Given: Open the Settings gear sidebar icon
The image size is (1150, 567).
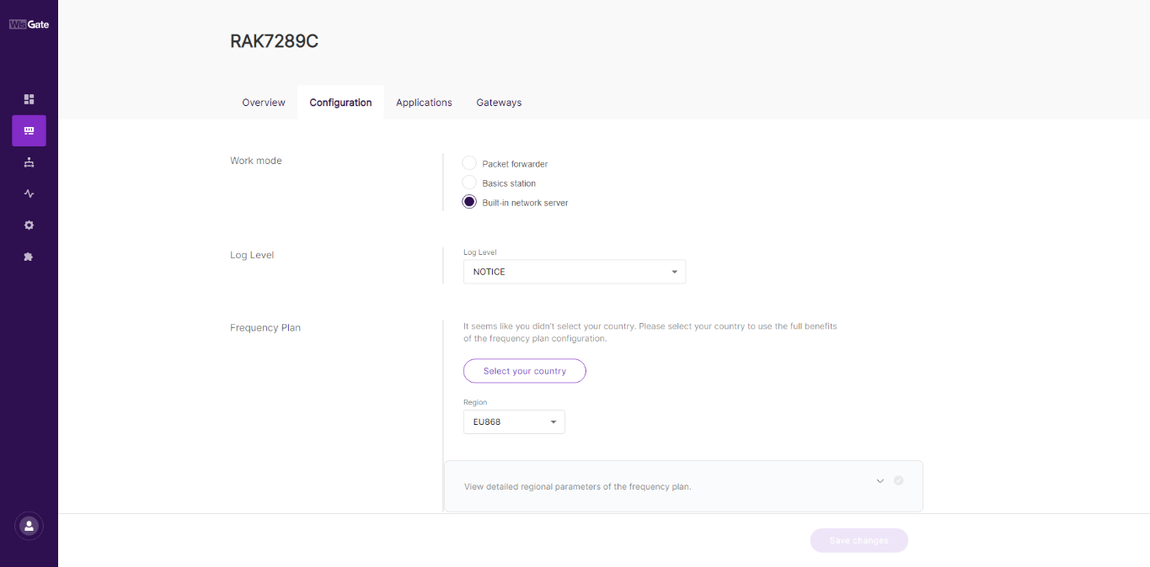Looking at the screenshot, I should coord(29,225).
